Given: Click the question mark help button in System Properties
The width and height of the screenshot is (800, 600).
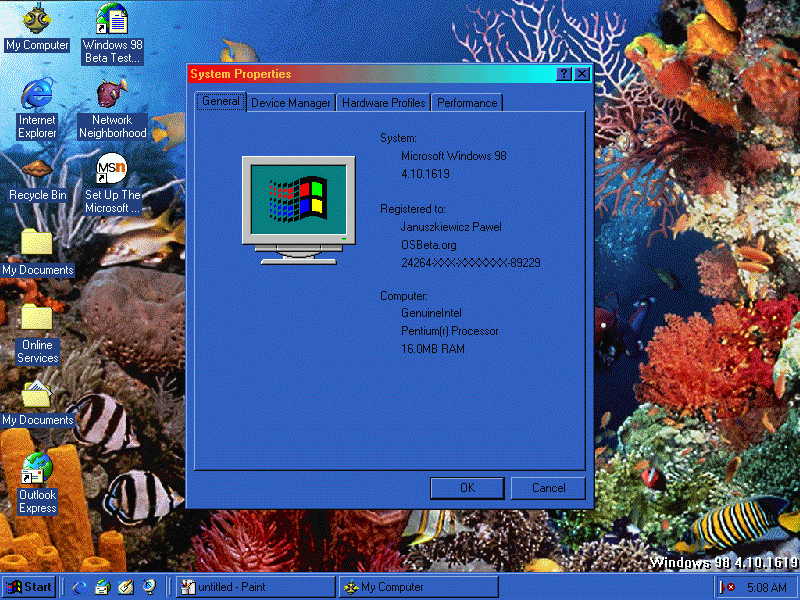Looking at the screenshot, I should 563,74.
